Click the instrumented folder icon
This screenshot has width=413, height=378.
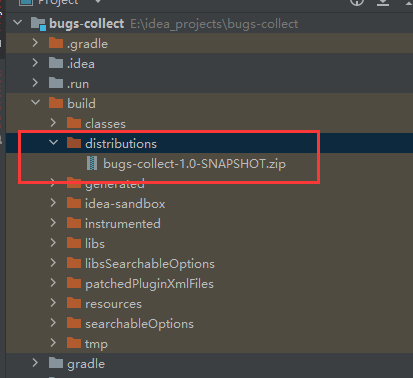pos(74,223)
